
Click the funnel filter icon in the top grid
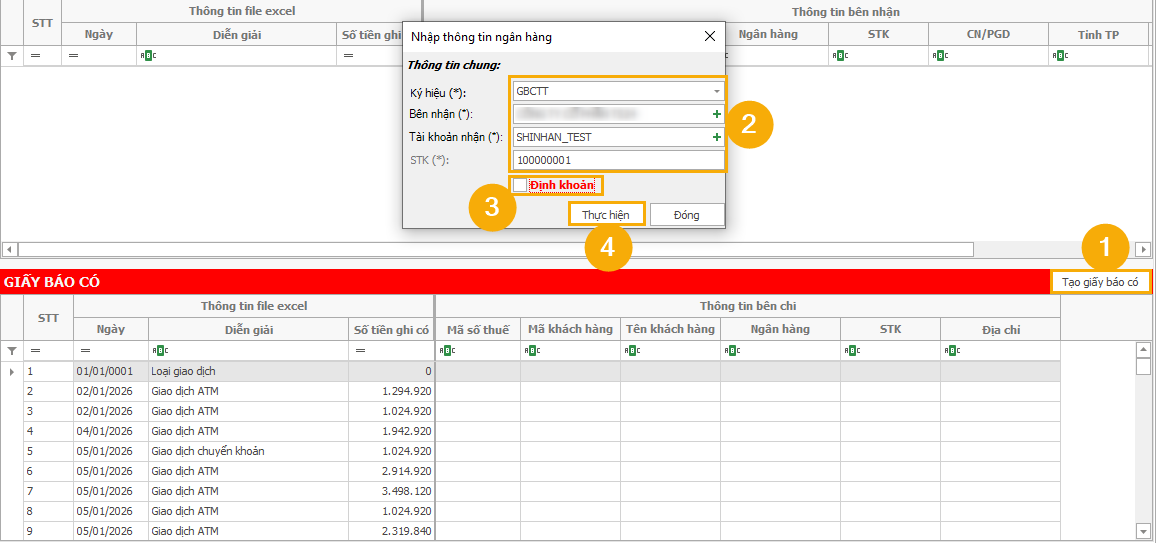[12, 55]
